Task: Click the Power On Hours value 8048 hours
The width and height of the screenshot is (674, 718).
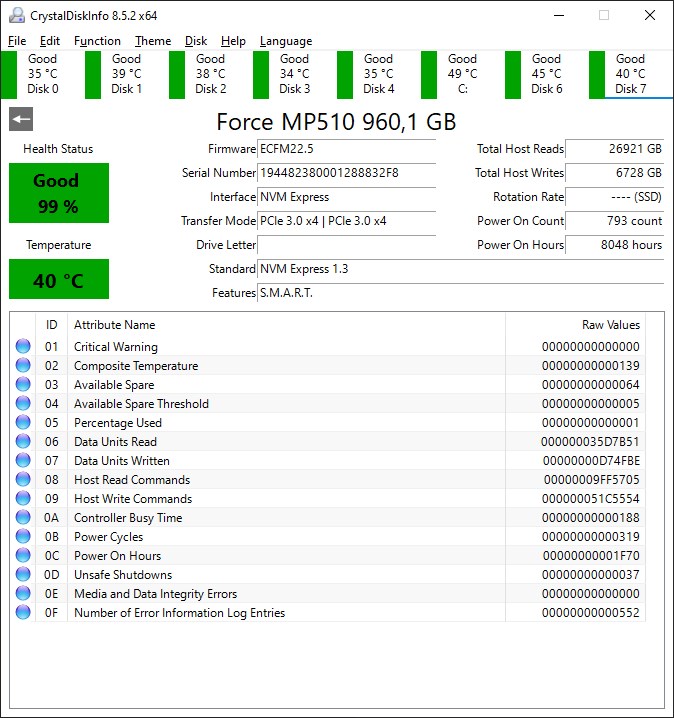Action: pyautogui.click(x=614, y=245)
